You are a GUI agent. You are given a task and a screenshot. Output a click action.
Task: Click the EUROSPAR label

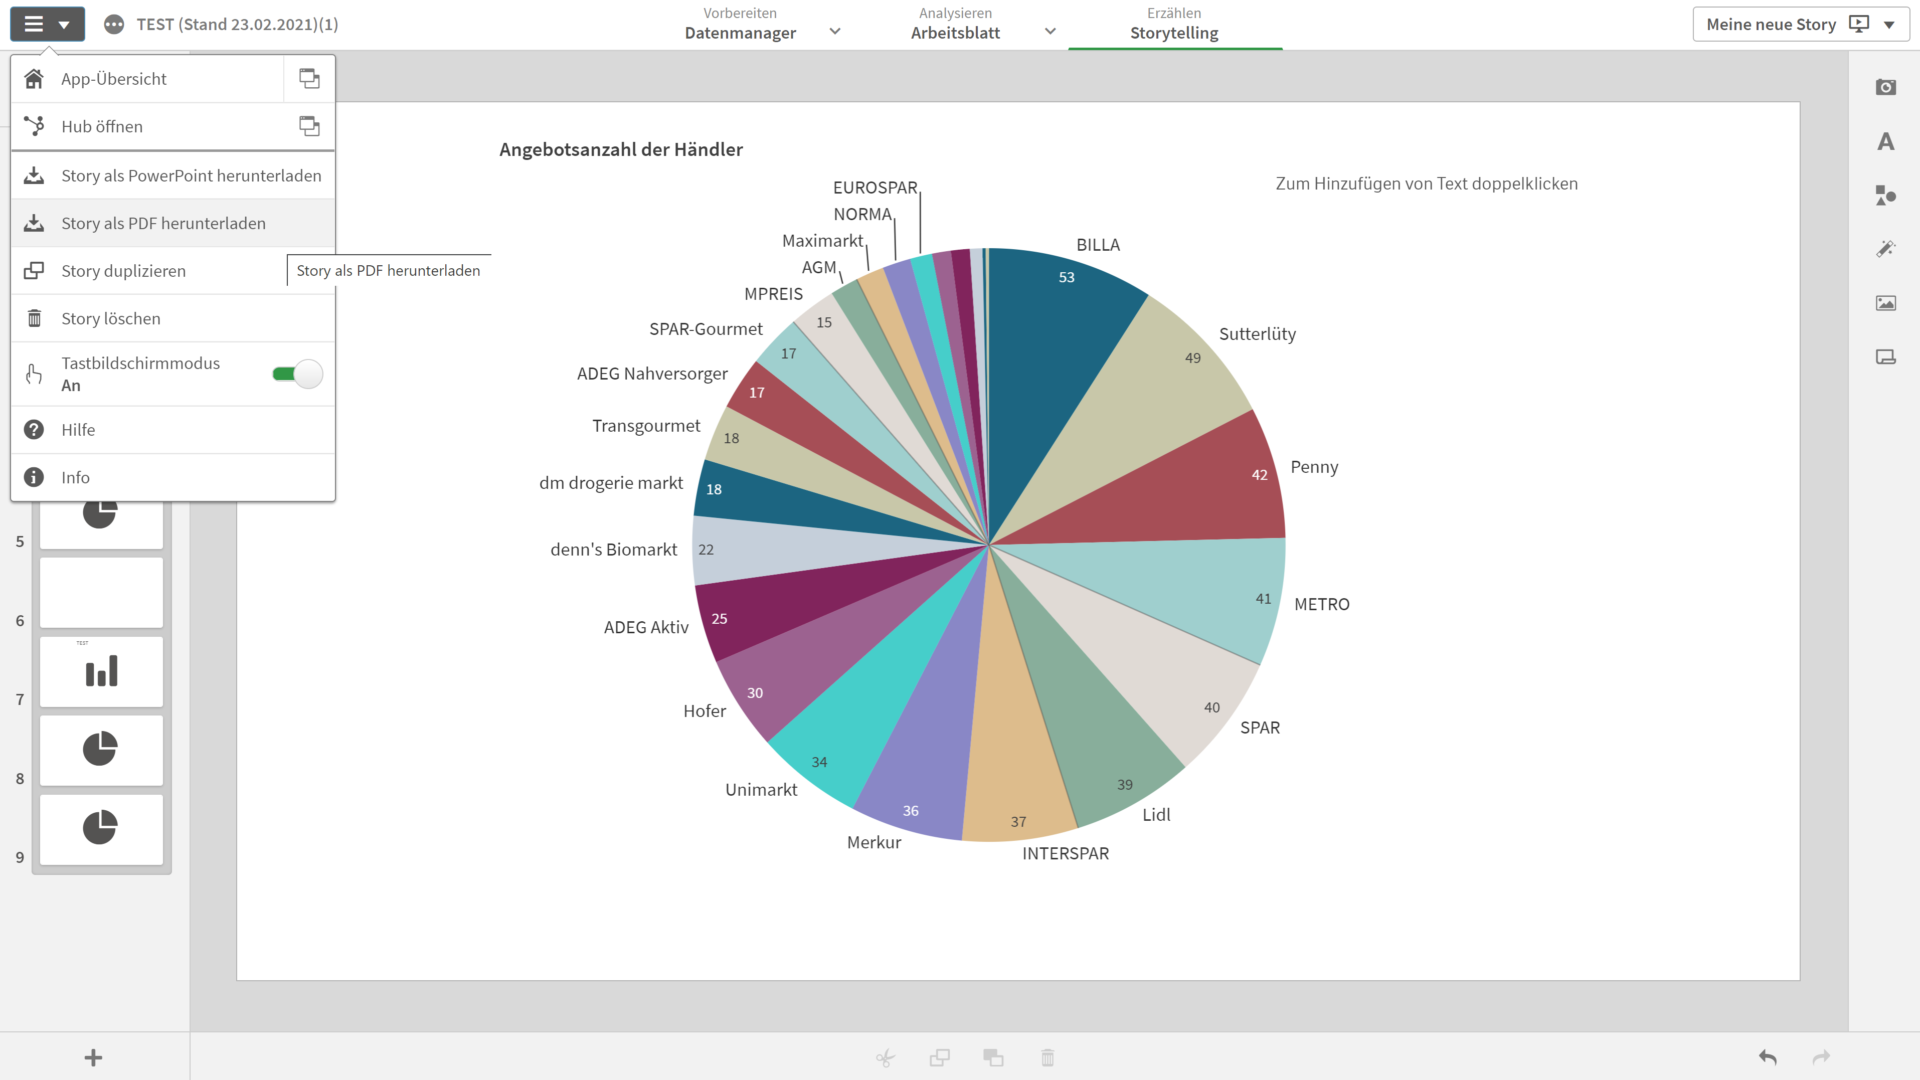pos(875,188)
